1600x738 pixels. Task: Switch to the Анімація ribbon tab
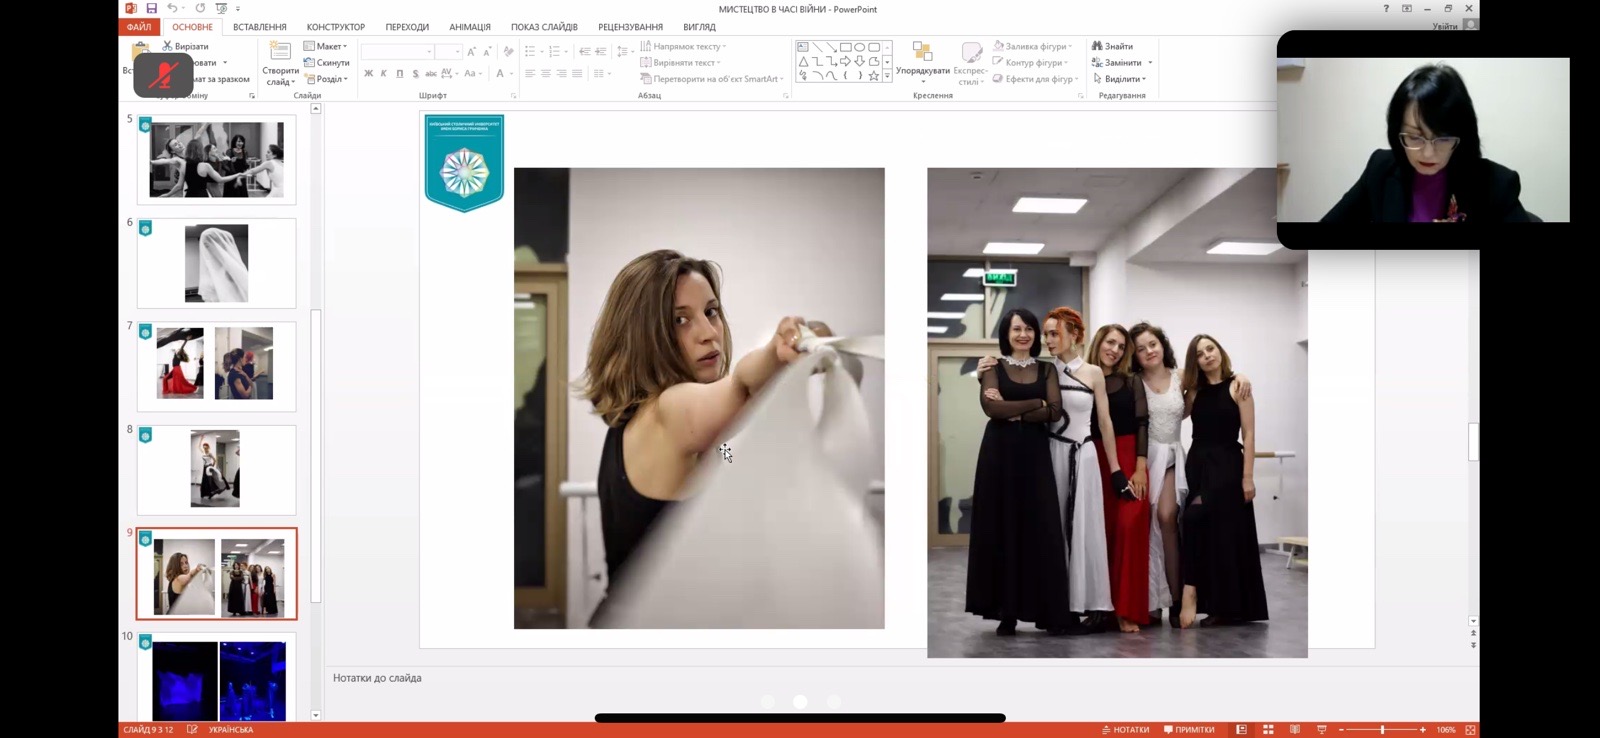(x=469, y=27)
